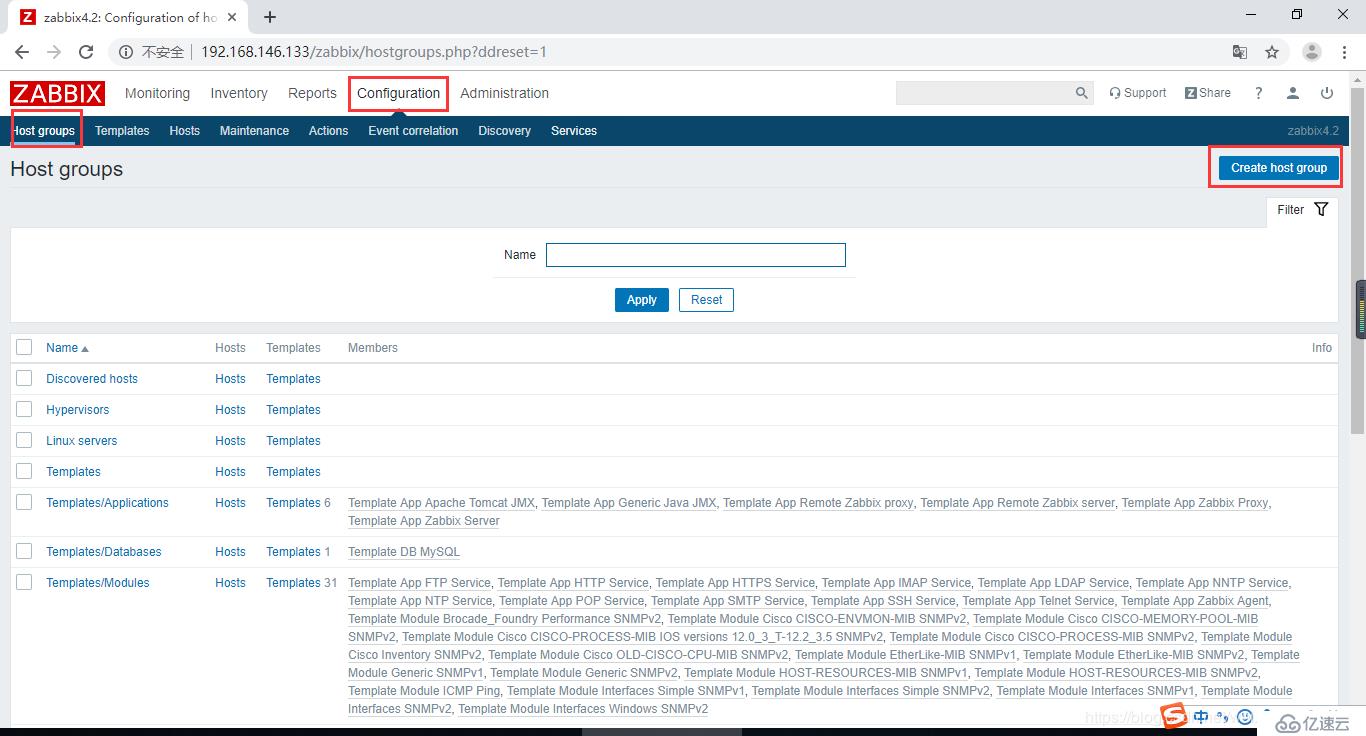Click the Zabbix logo
Image resolution: width=1366 pixels, height=736 pixels.
(57, 93)
